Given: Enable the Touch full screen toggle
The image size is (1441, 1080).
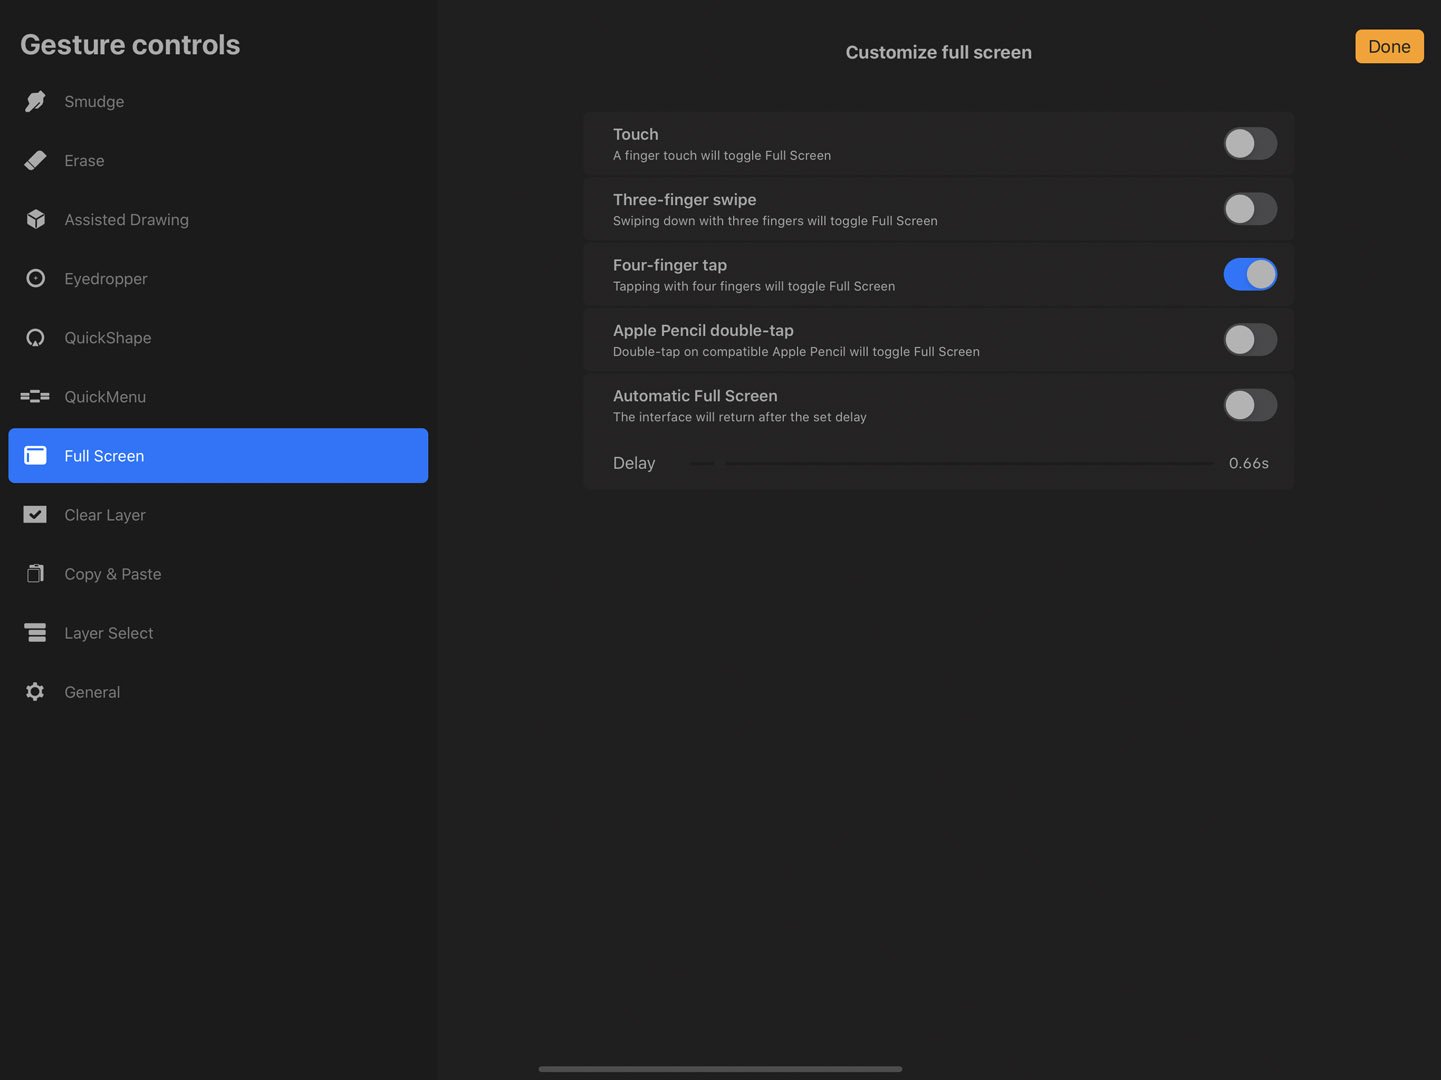Looking at the screenshot, I should click(x=1250, y=143).
